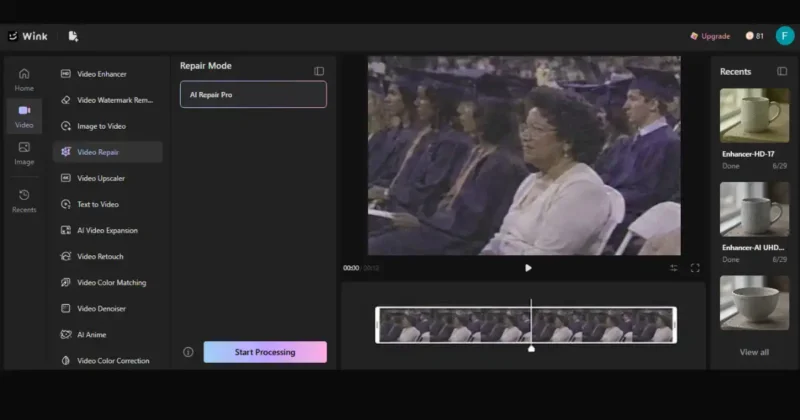Open the player settings sliders icon
Viewport: 800px width, 420px height.
[673, 268]
